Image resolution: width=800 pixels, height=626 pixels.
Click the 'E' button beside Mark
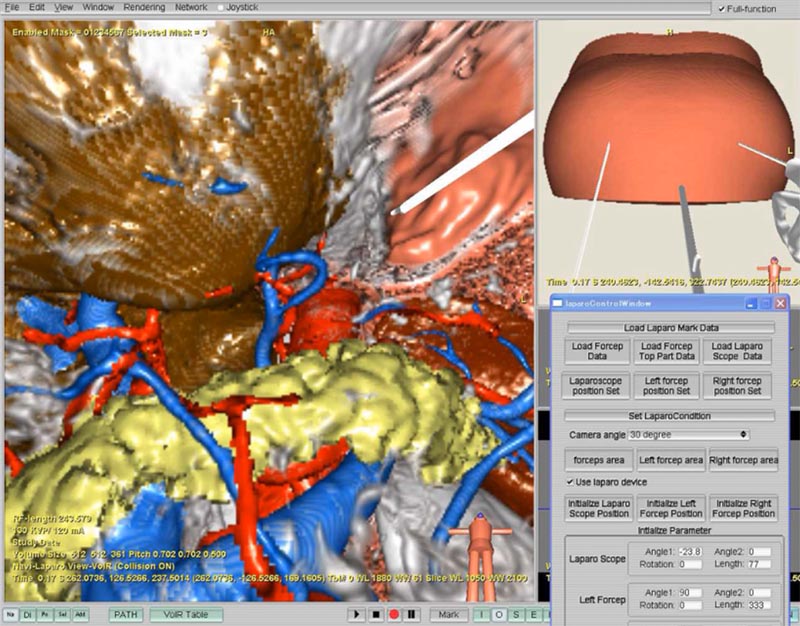[534, 615]
